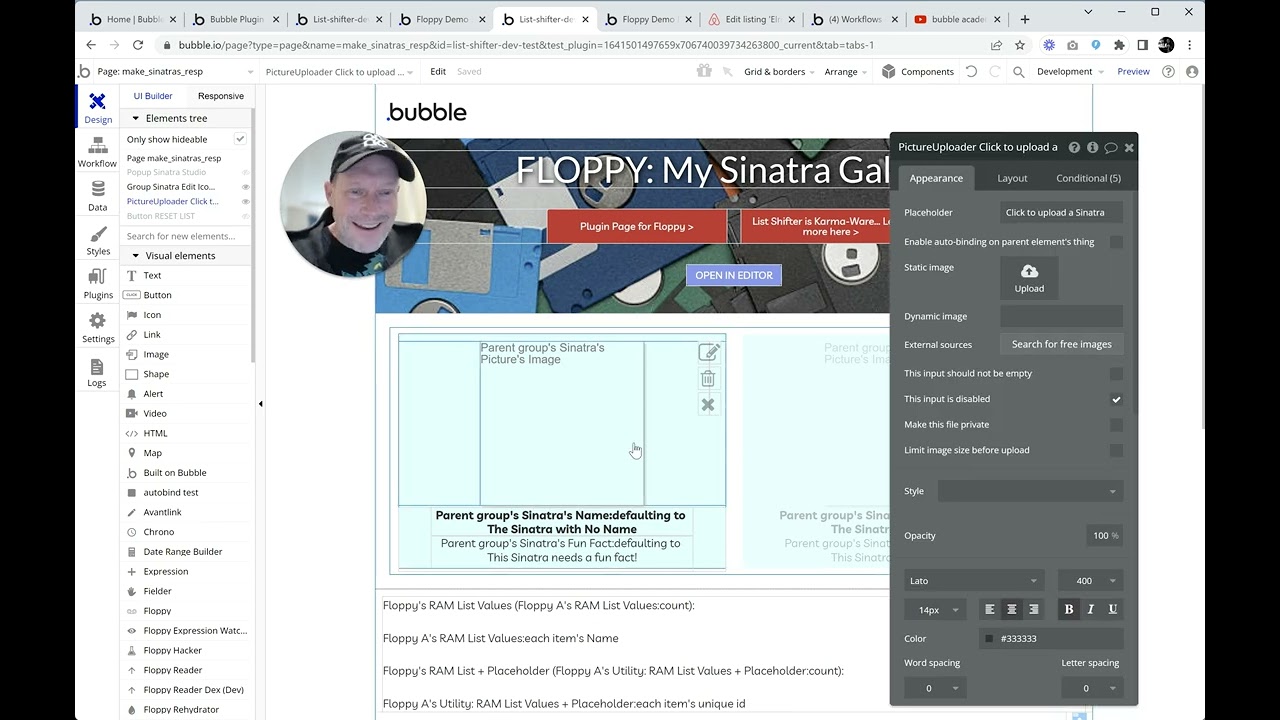Open property editor comment bubble icon

pyautogui.click(x=1110, y=147)
